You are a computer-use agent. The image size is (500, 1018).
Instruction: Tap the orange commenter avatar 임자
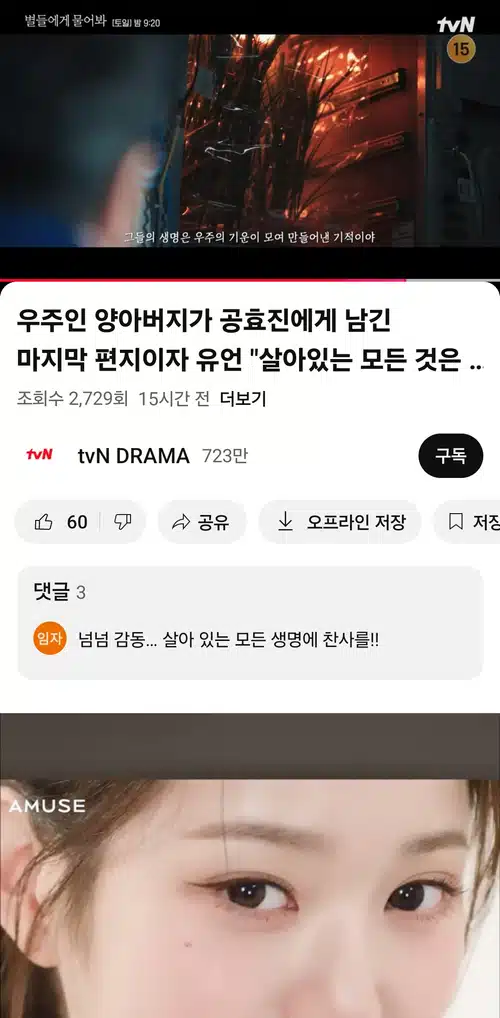pyautogui.click(x=49, y=639)
